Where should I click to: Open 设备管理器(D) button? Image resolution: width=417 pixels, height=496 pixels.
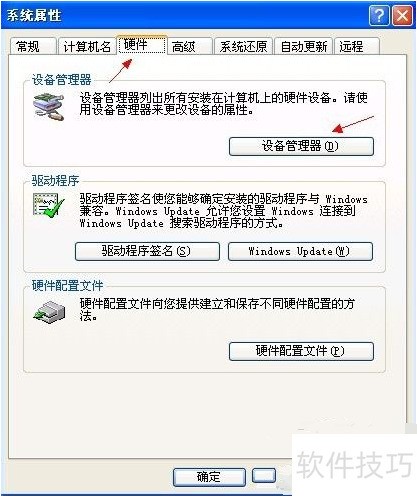pos(301,146)
